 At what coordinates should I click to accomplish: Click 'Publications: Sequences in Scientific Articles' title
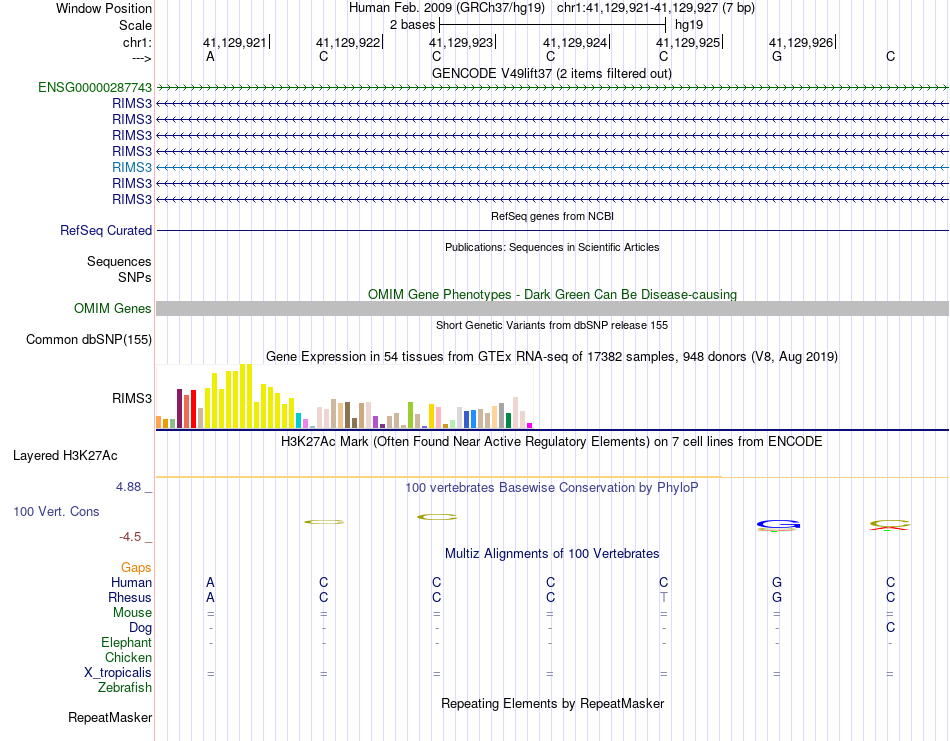(552, 247)
